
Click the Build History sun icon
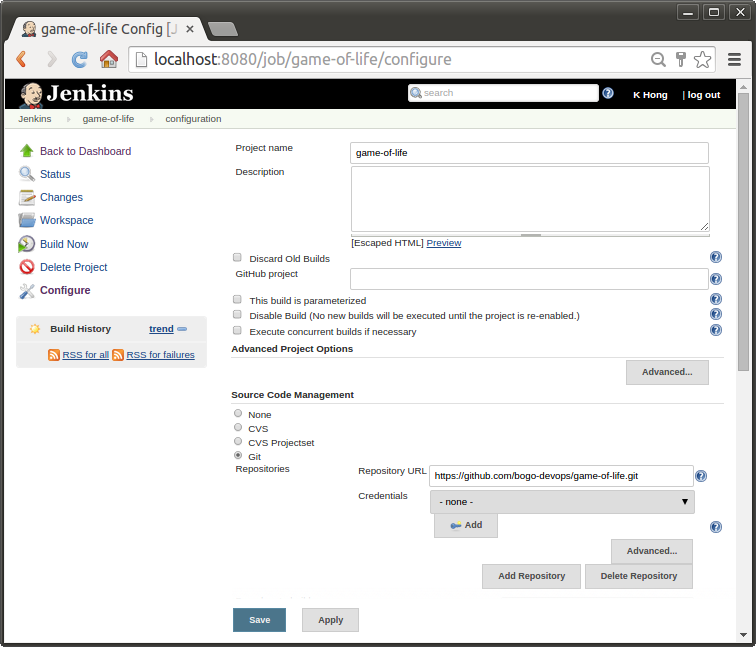pyautogui.click(x=35, y=329)
